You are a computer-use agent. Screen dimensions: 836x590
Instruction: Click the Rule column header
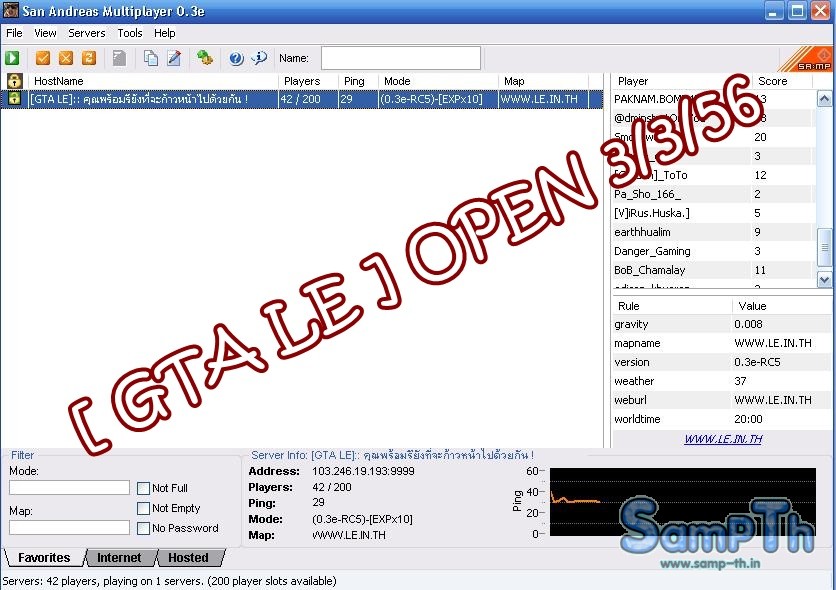click(x=672, y=306)
